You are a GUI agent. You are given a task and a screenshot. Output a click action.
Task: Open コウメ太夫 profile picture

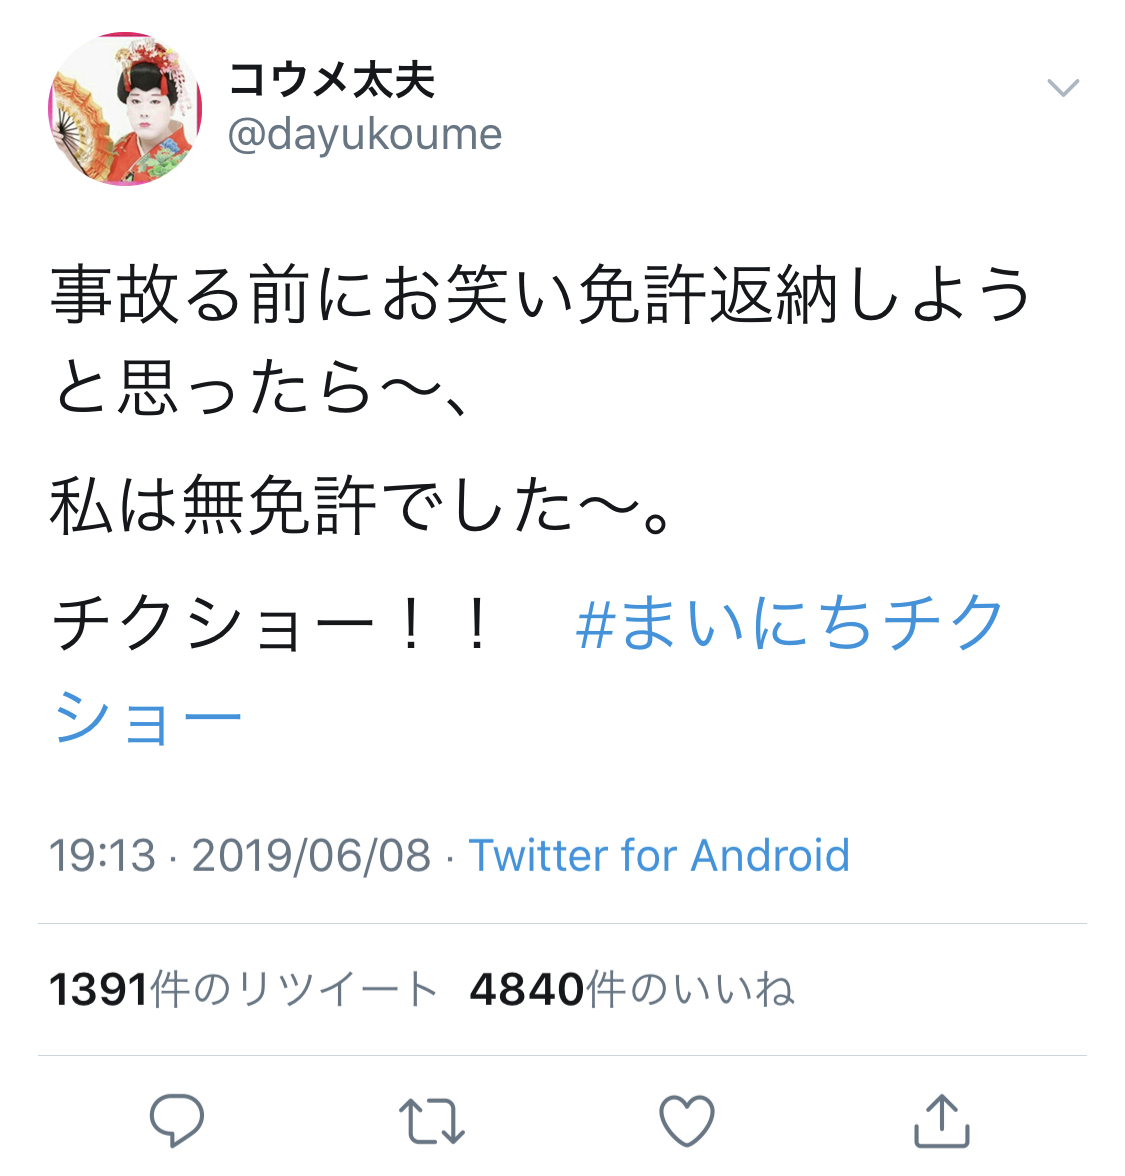125,109
